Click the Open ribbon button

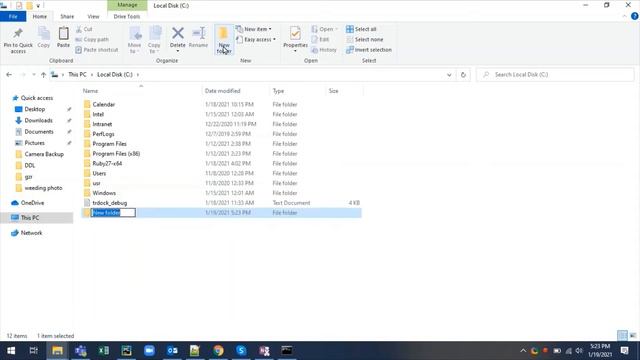(x=324, y=29)
